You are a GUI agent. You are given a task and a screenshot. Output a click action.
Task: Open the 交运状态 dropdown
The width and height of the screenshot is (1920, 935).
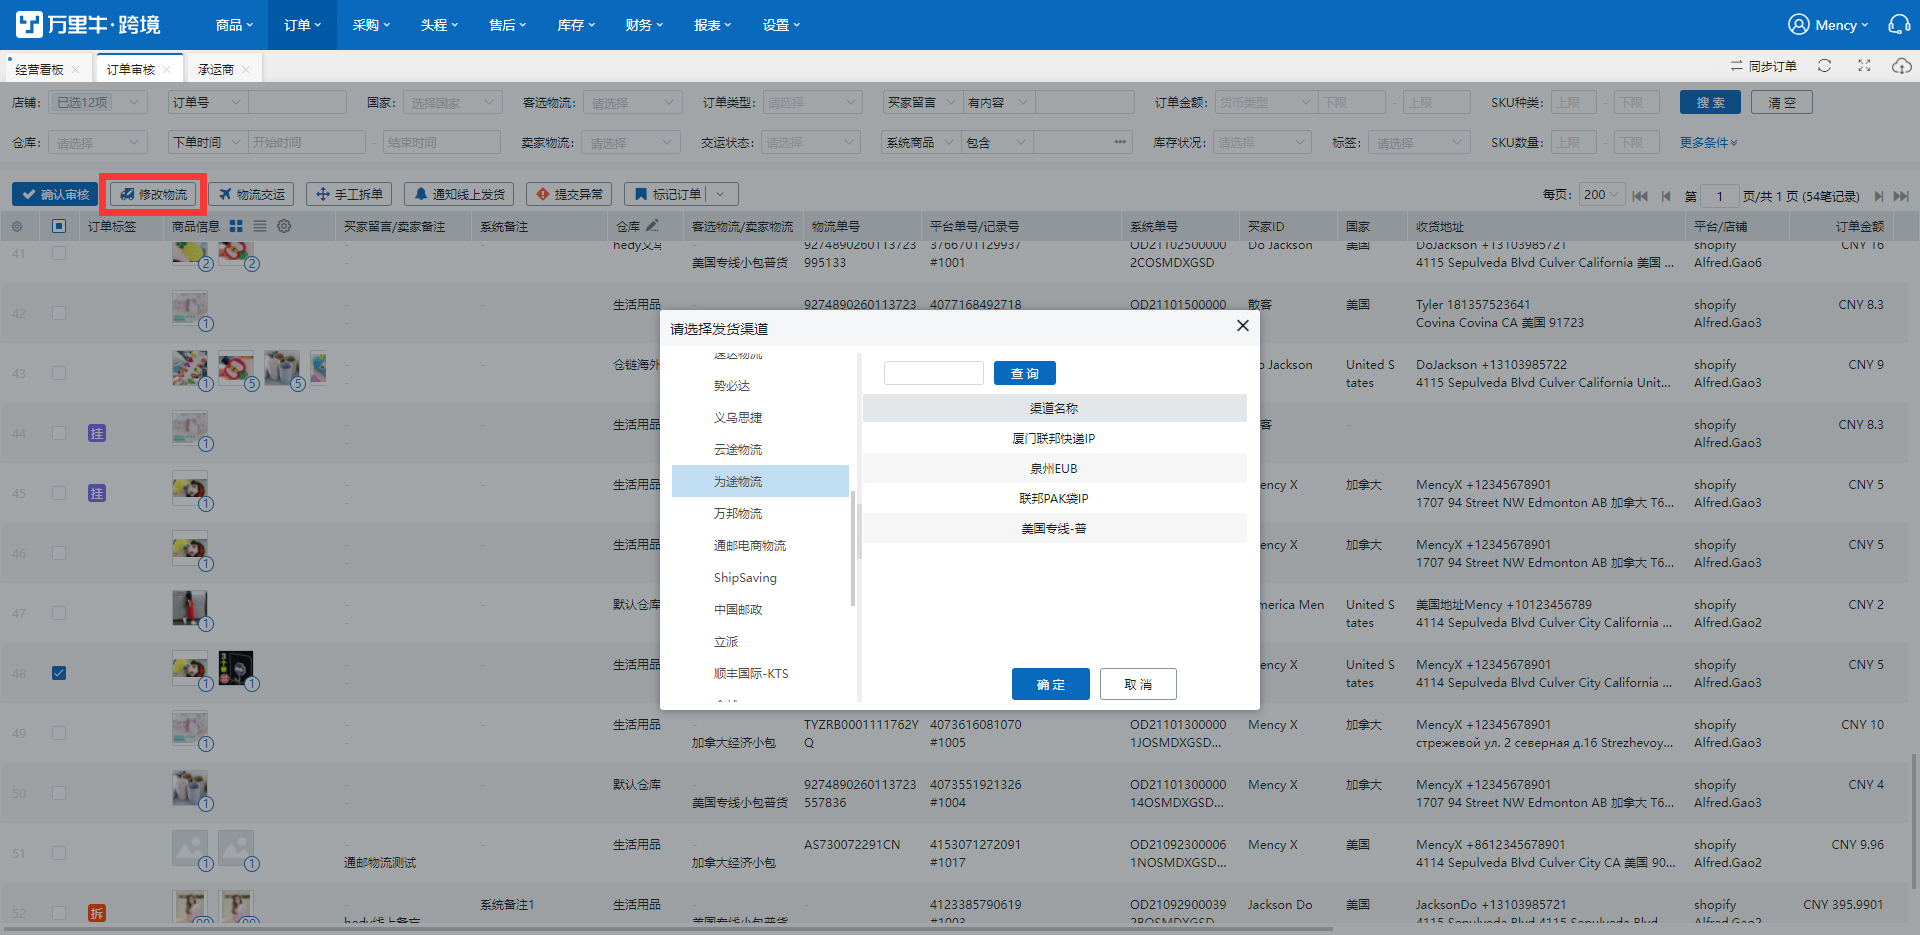tap(810, 142)
